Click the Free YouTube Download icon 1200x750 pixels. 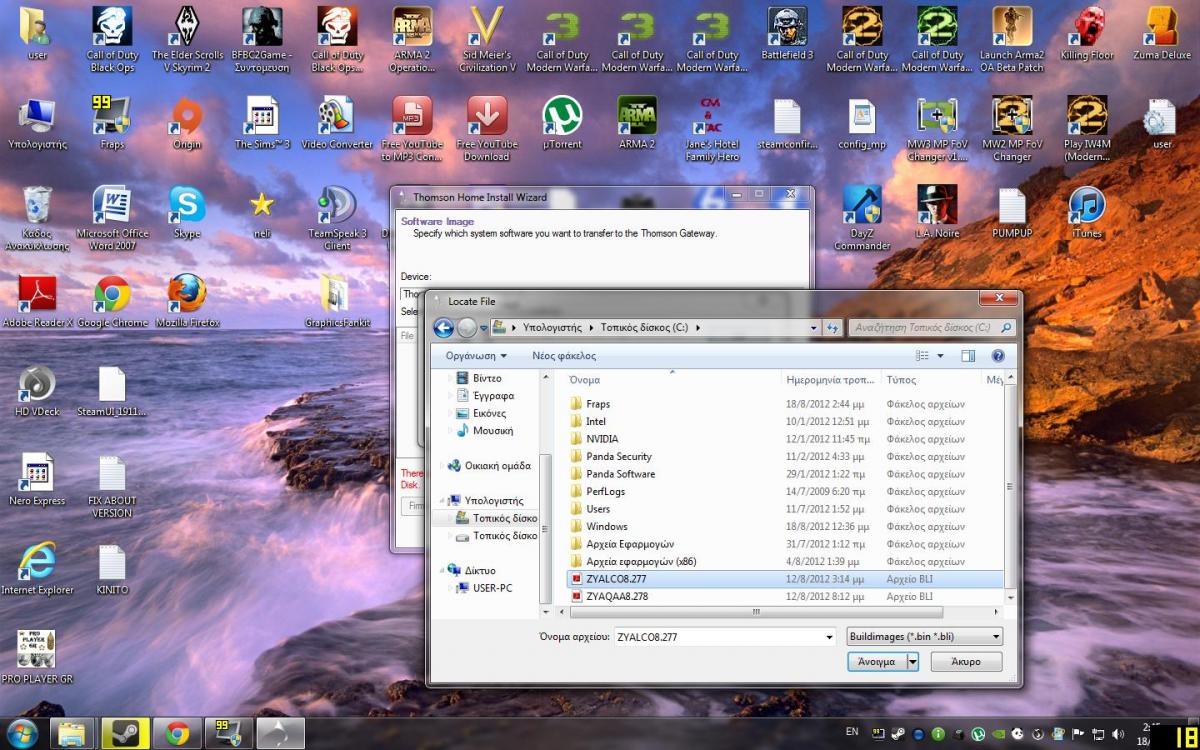pyautogui.click(x=487, y=129)
